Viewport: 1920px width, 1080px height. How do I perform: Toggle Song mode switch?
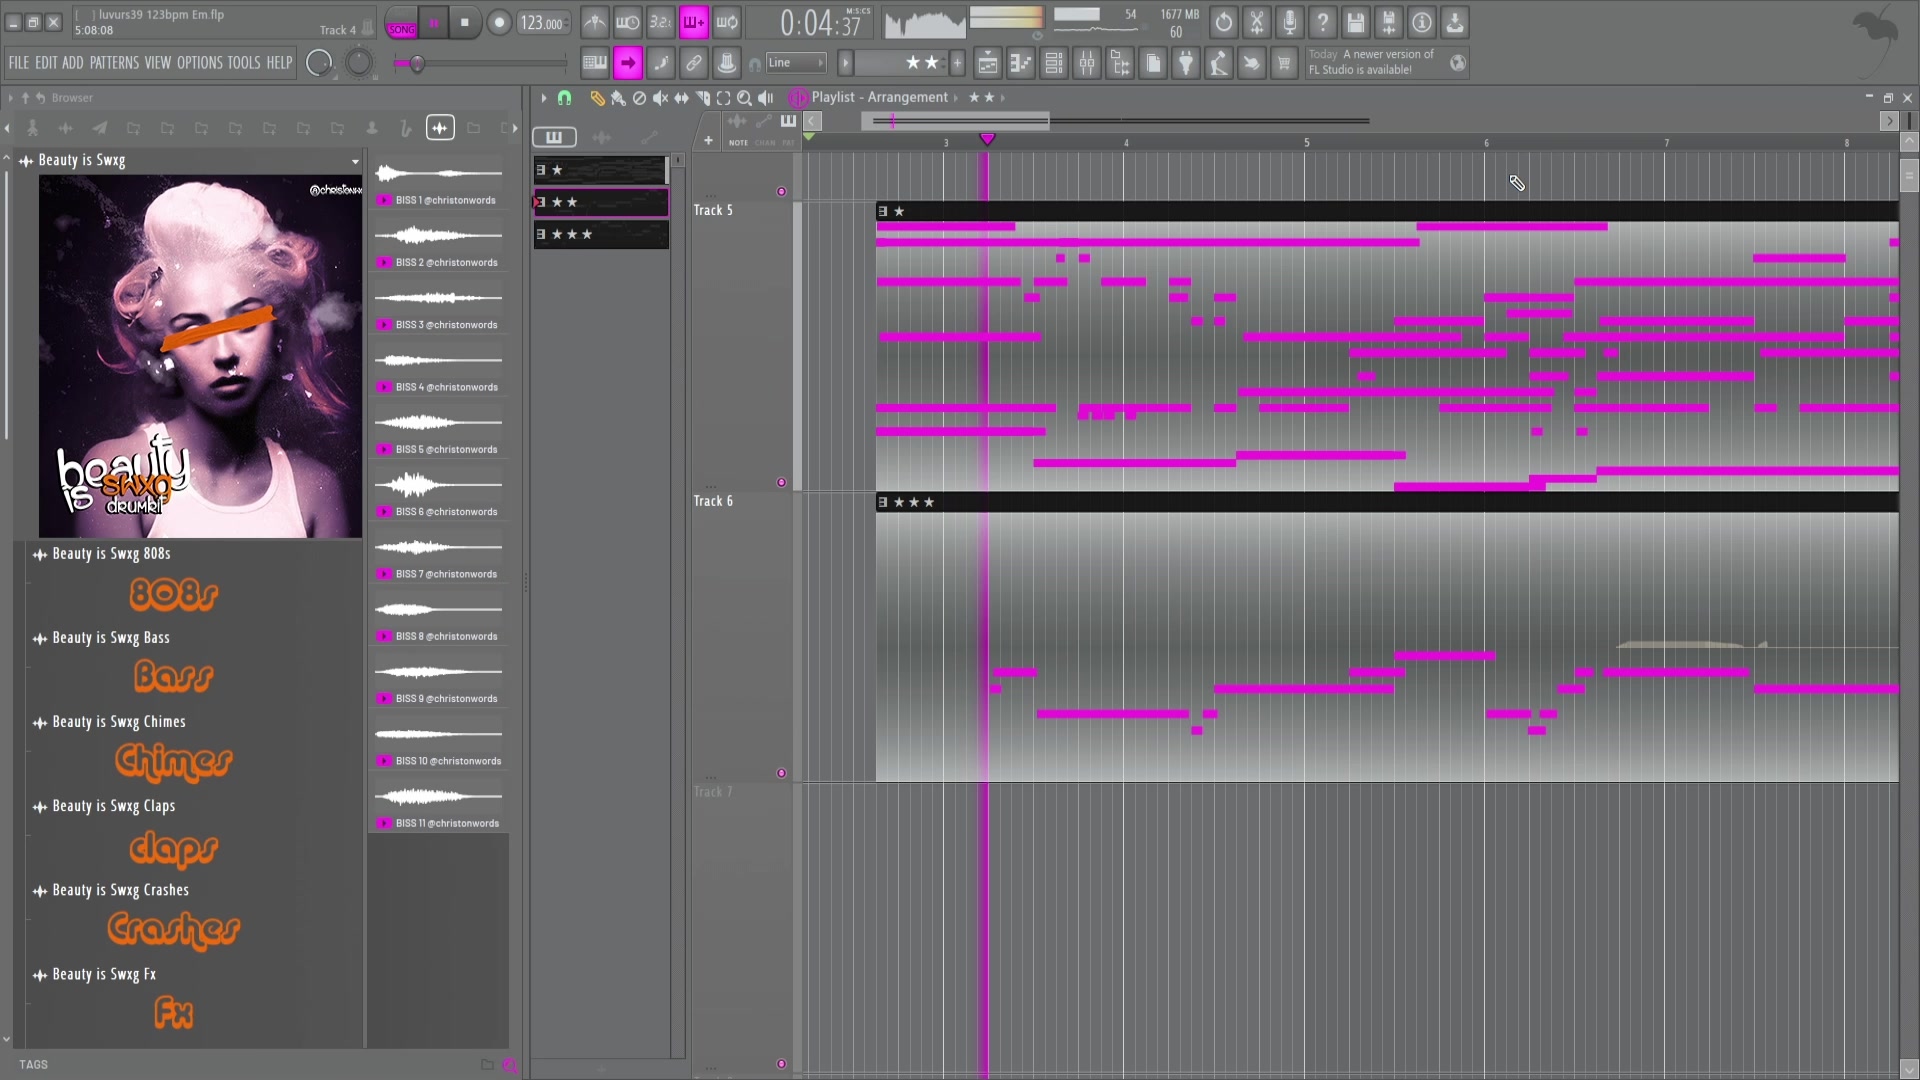click(x=401, y=29)
